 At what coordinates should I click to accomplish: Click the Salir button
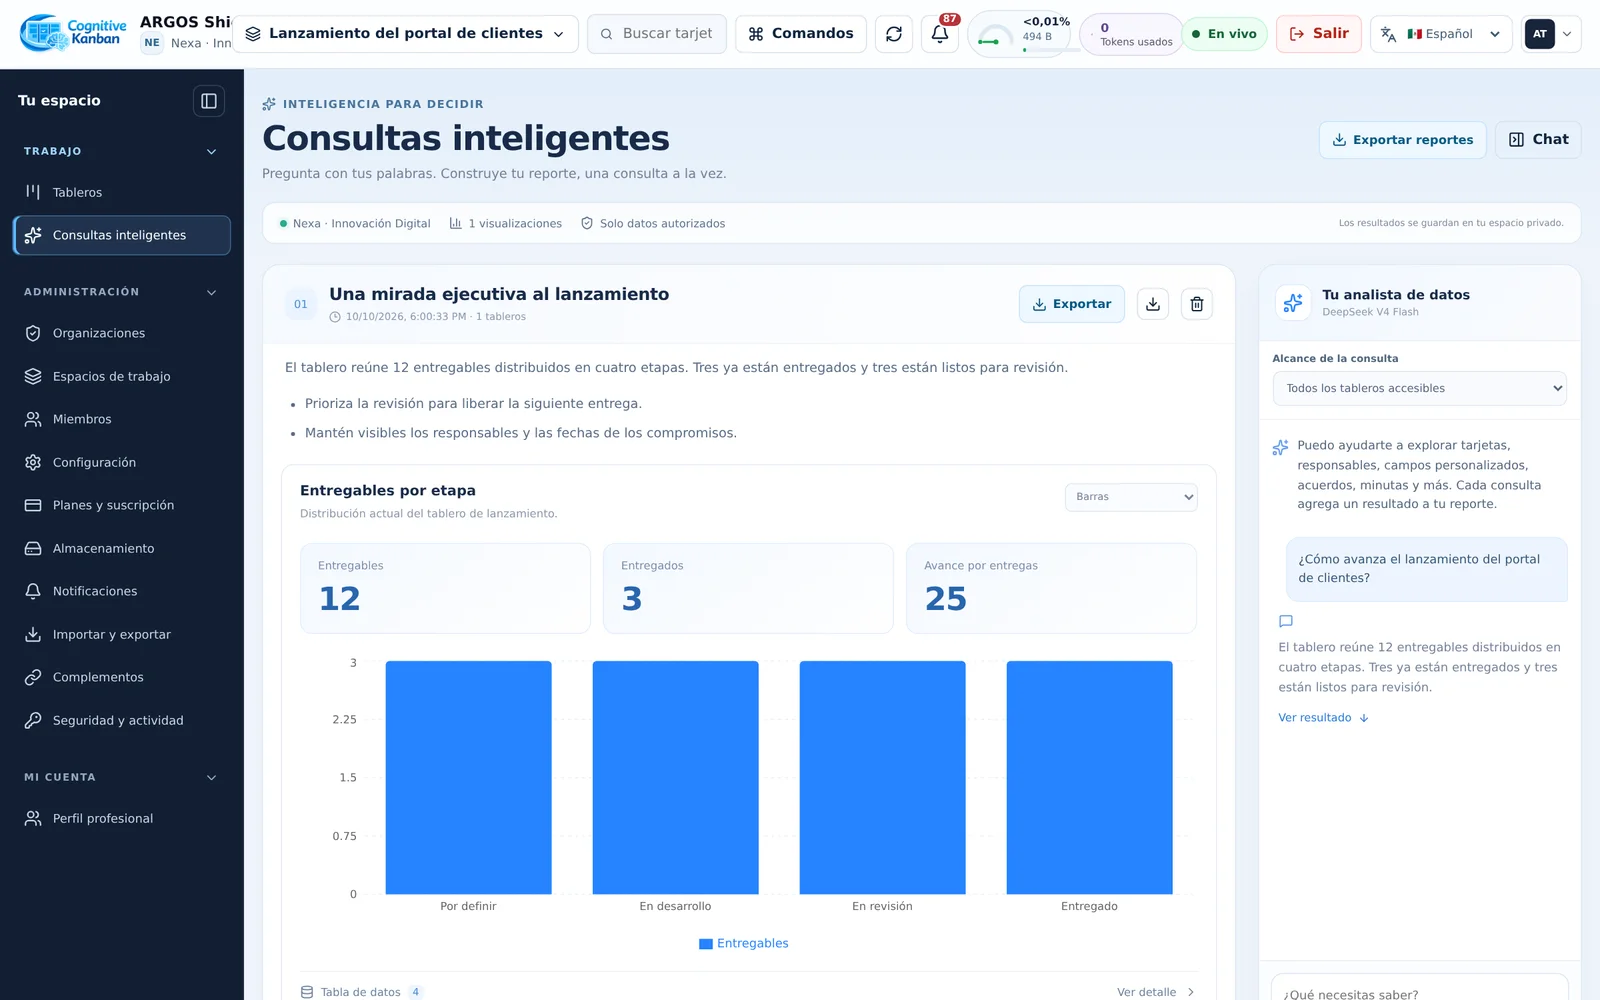pos(1319,34)
